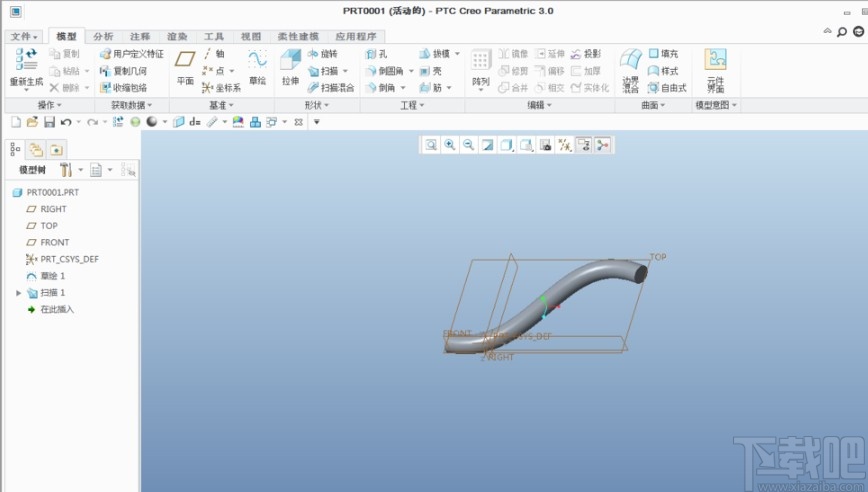This screenshot has width=868, height=492.
Task: Click the Hole (孔) feature tool
Action: (x=377, y=54)
